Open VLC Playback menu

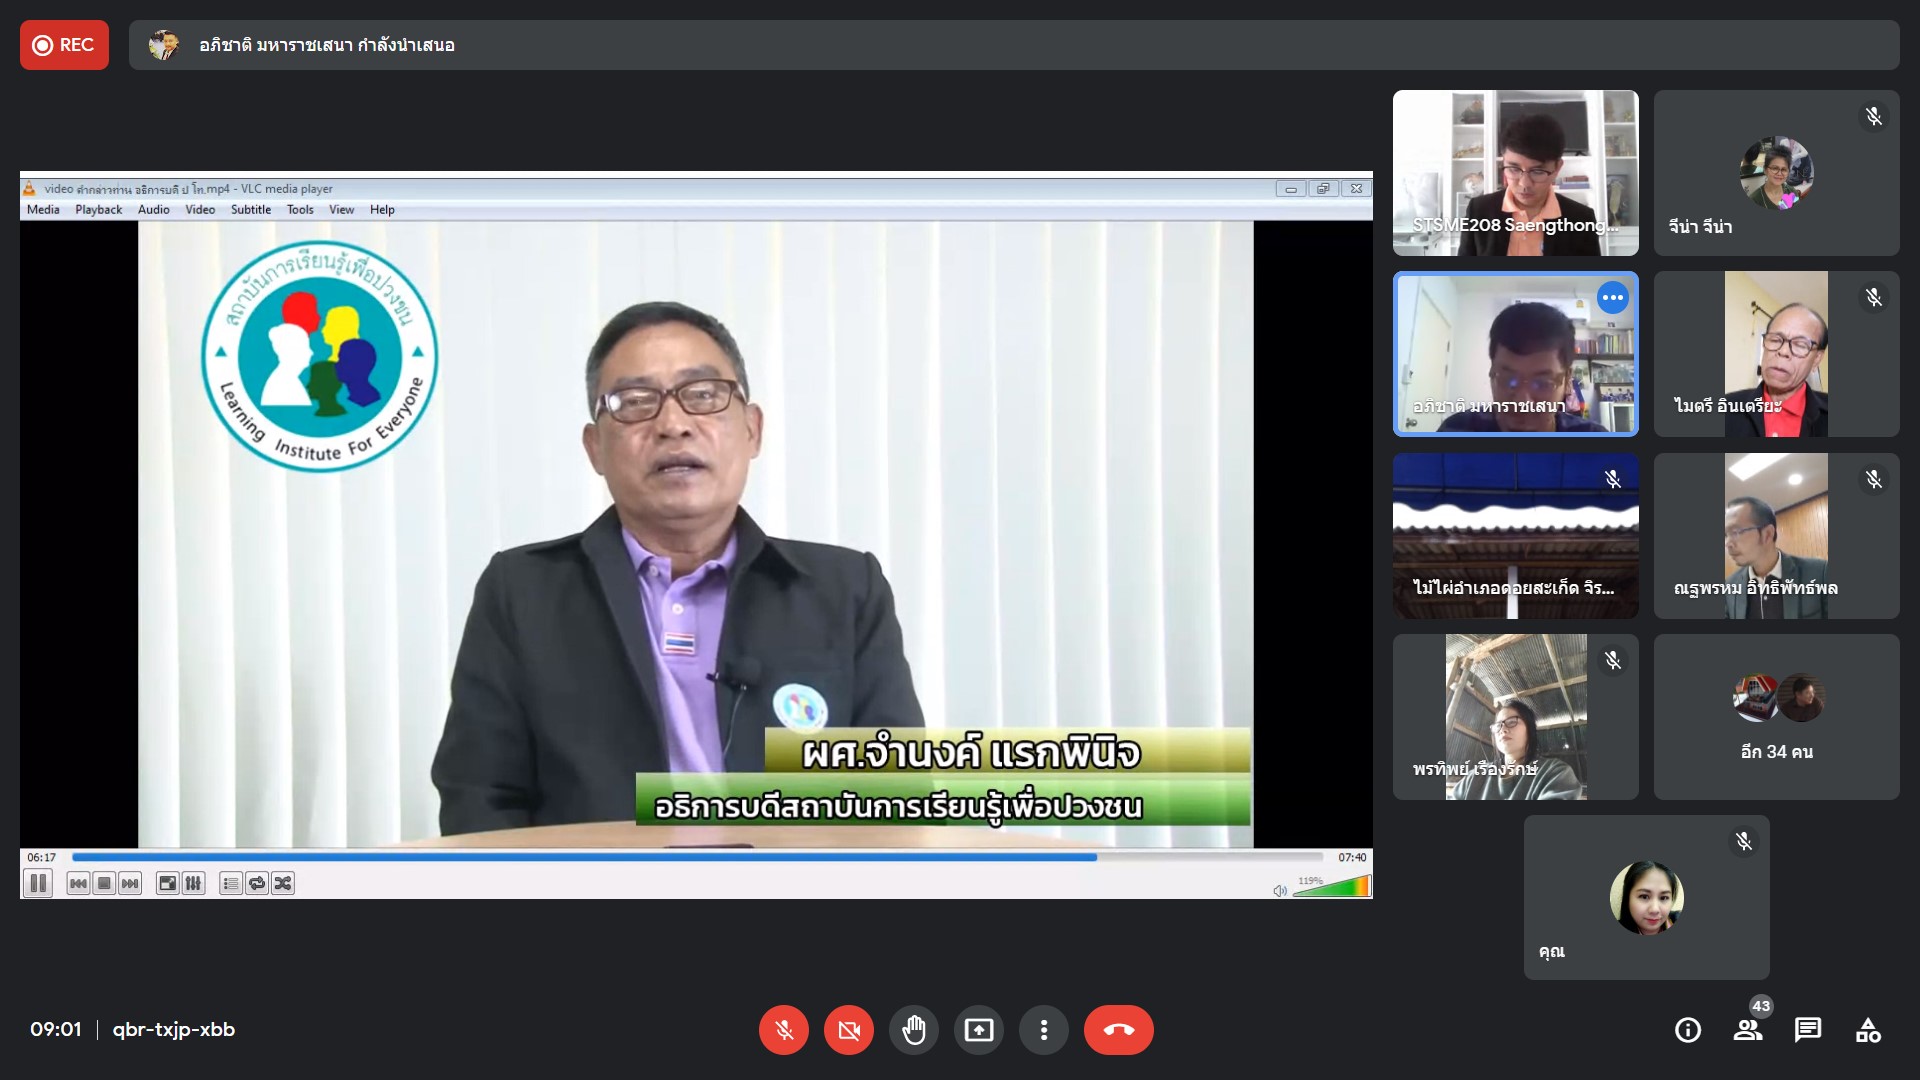[98, 210]
